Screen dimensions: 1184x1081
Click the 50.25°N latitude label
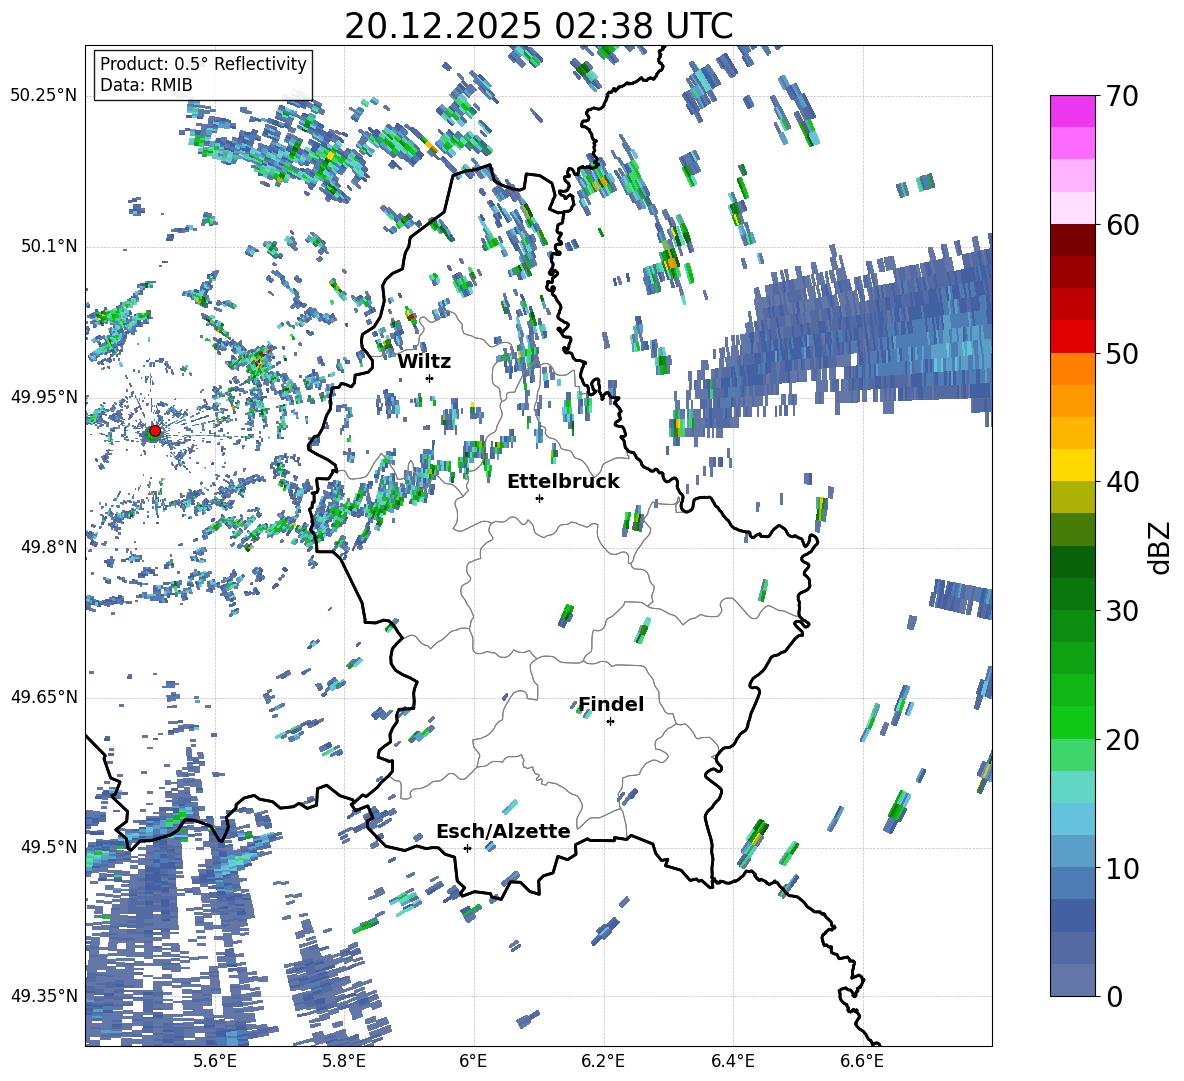click(44, 96)
